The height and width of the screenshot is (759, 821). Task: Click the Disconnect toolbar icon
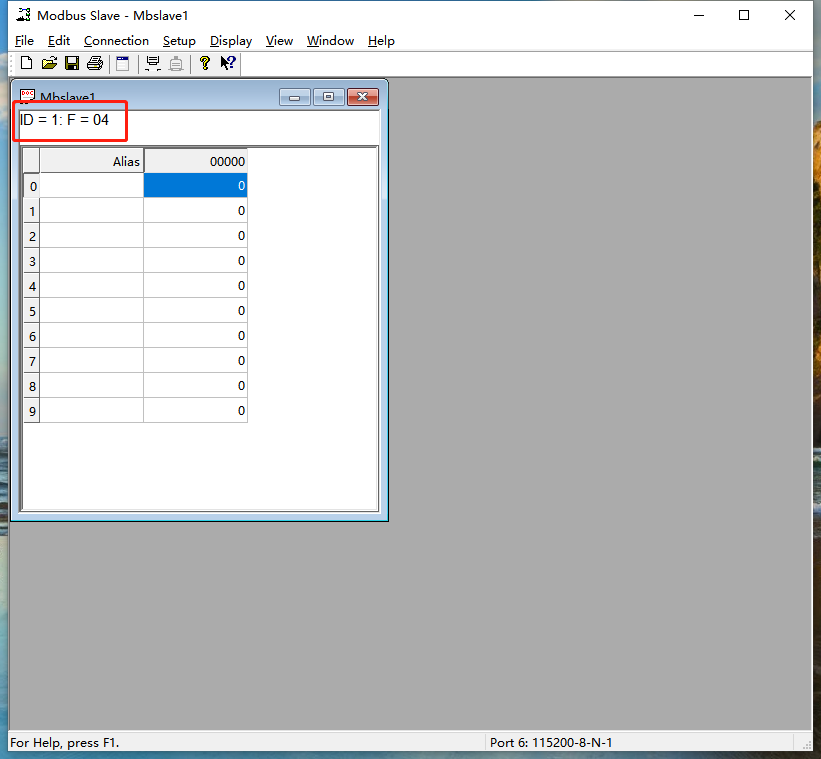[176, 64]
